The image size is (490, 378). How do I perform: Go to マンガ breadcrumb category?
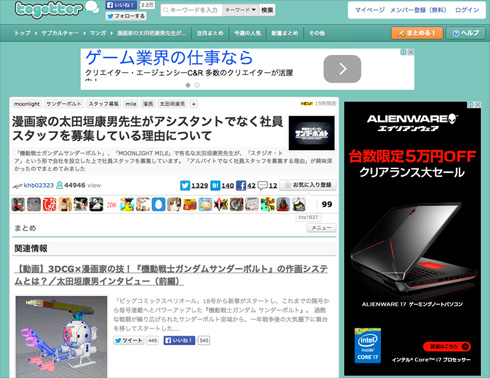(98, 33)
